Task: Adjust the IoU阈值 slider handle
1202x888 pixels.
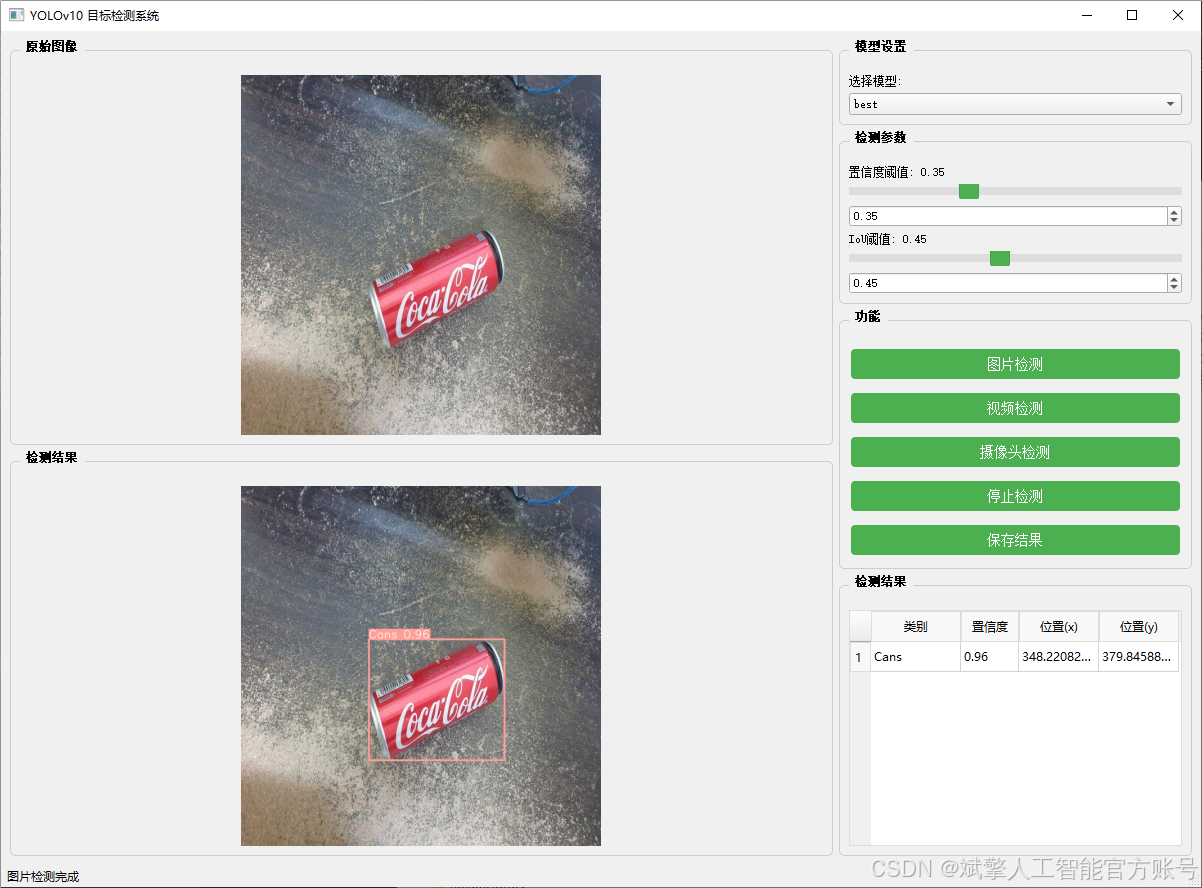Action: click(1000, 258)
